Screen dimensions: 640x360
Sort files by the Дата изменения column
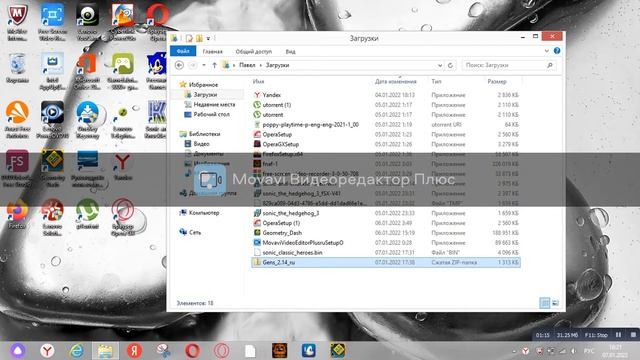point(396,82)
